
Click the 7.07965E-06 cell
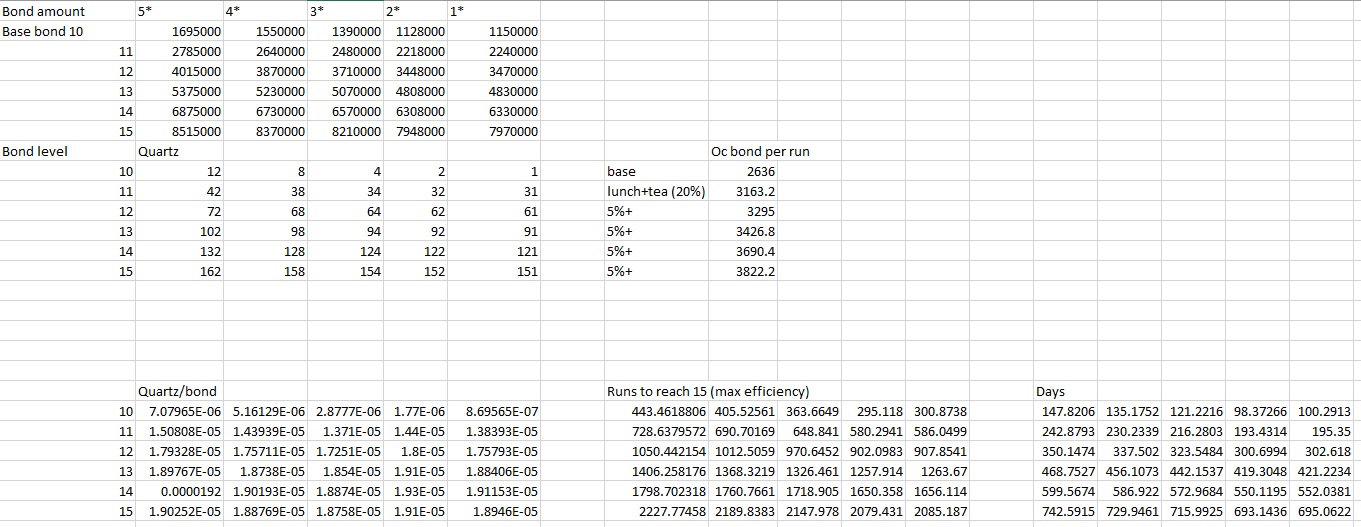pos(179,411)
